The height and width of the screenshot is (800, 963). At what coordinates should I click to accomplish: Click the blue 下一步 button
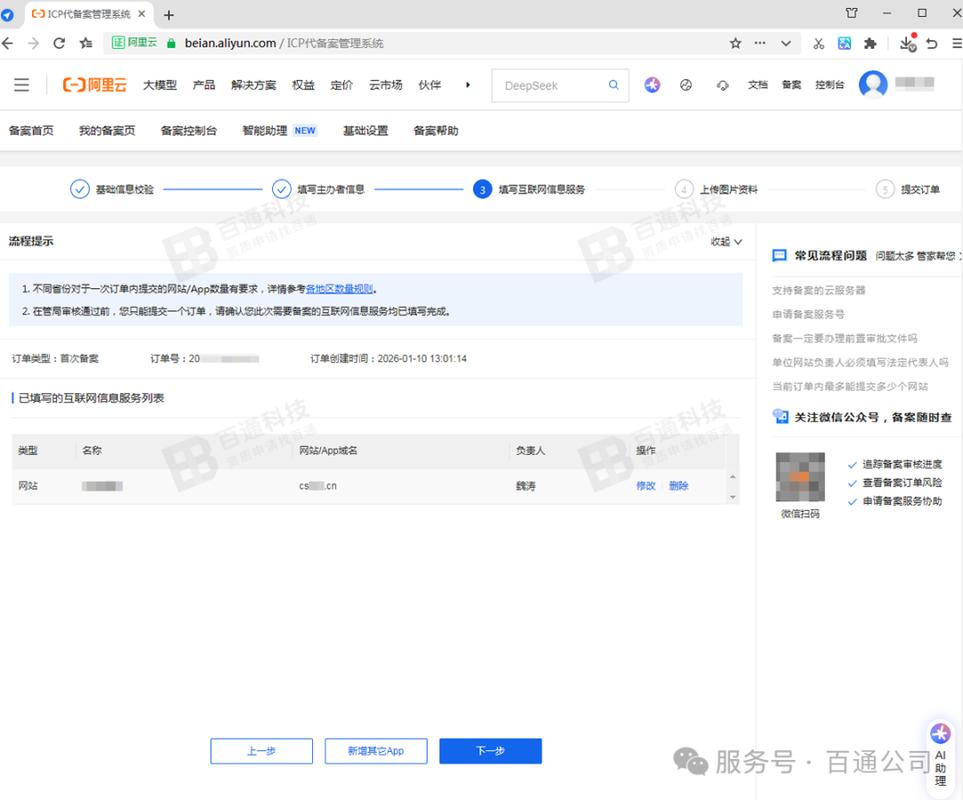490,751
